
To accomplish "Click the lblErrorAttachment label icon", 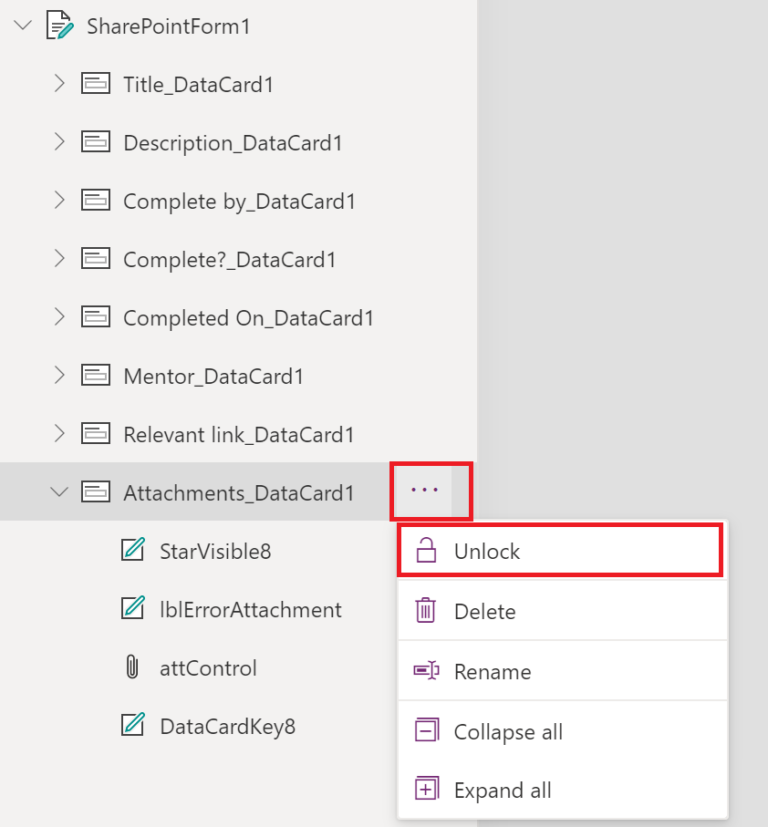I will (133, 608).
